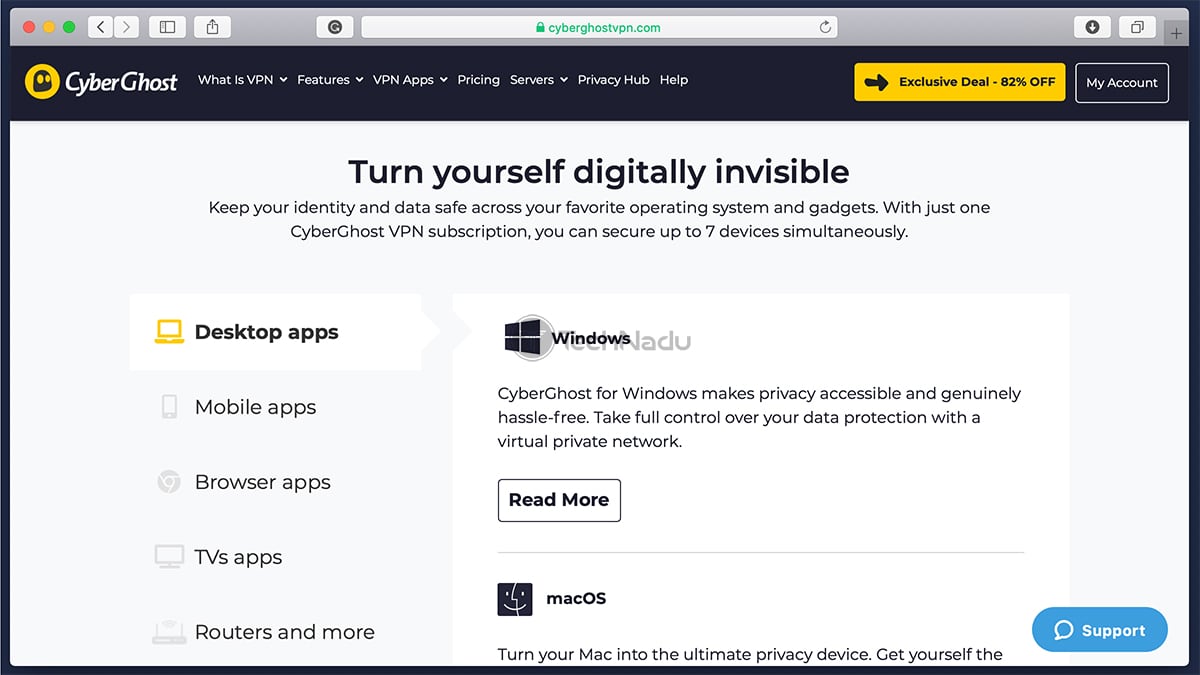Click the macOS heading

[576, 599]
